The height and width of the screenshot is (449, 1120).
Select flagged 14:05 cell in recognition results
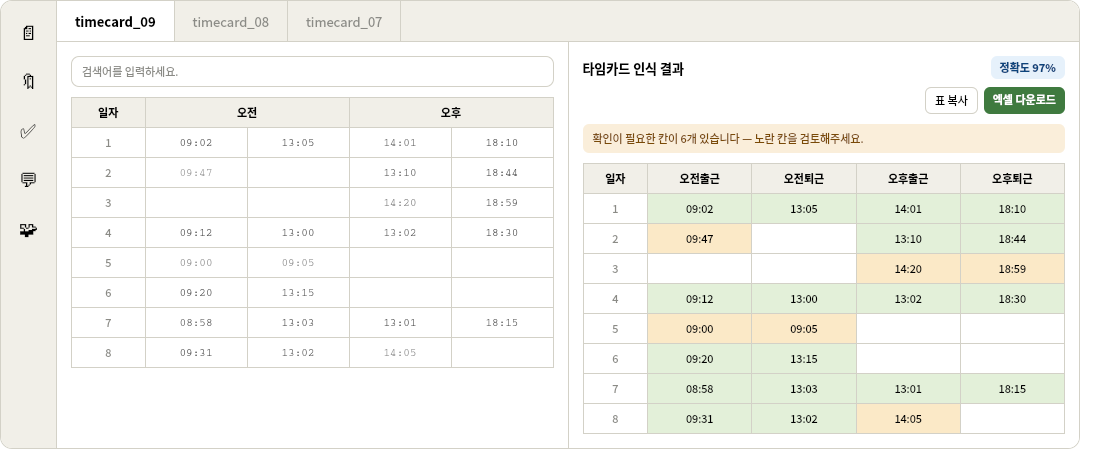pyautogui.click(x=908, y=419)
